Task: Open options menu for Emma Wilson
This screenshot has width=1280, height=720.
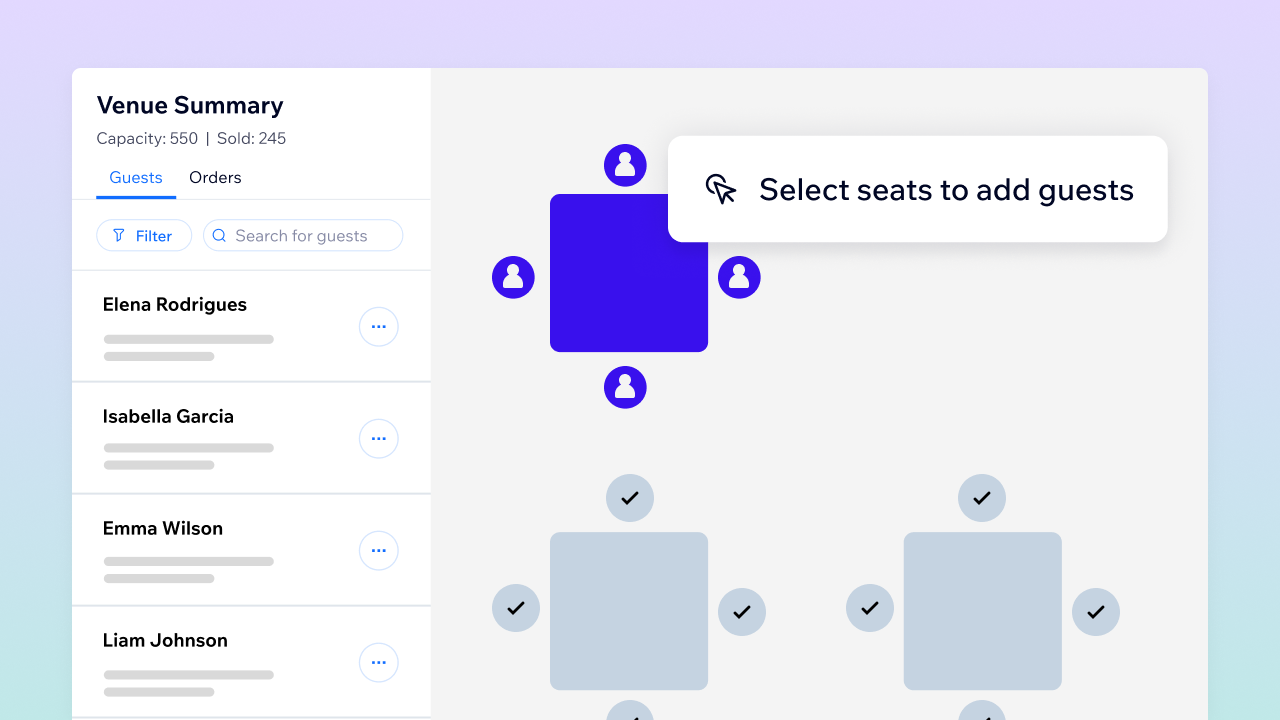Action: click(378, 550)
